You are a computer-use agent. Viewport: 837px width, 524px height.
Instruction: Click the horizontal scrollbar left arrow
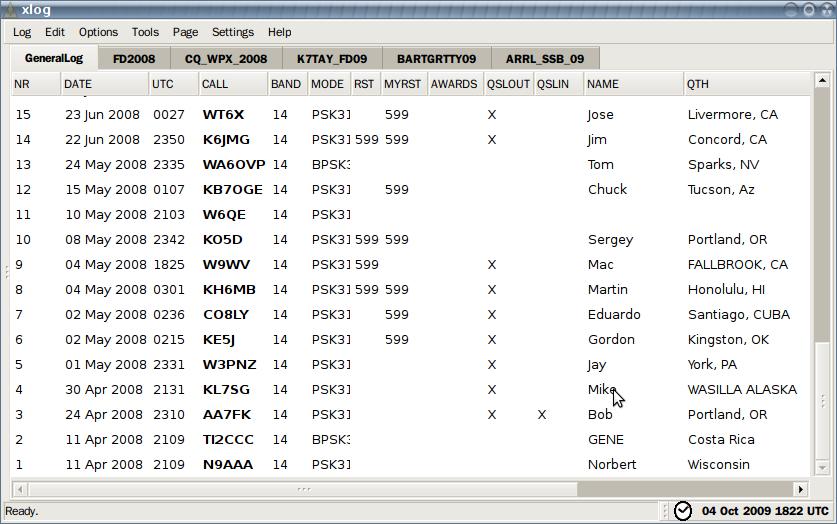[x=20, y=489]
